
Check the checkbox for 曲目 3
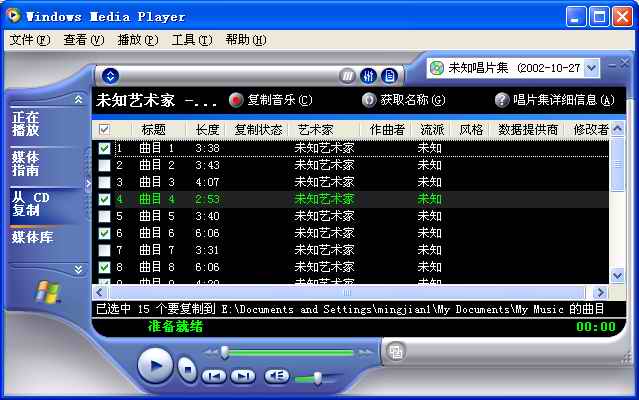[104, 182]
